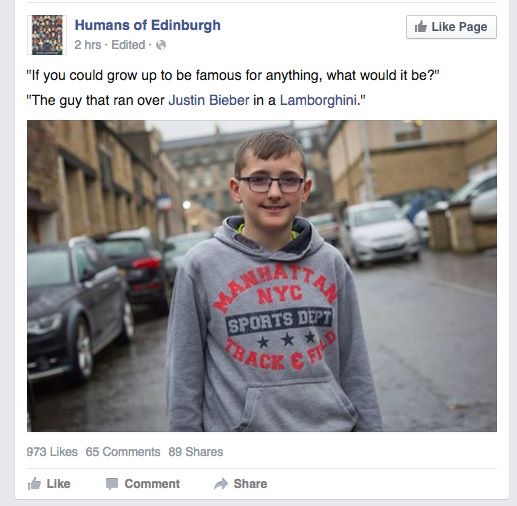View the 89 Shares list
Viewport: 517px width, 506px height.
[x=196, y=452]
